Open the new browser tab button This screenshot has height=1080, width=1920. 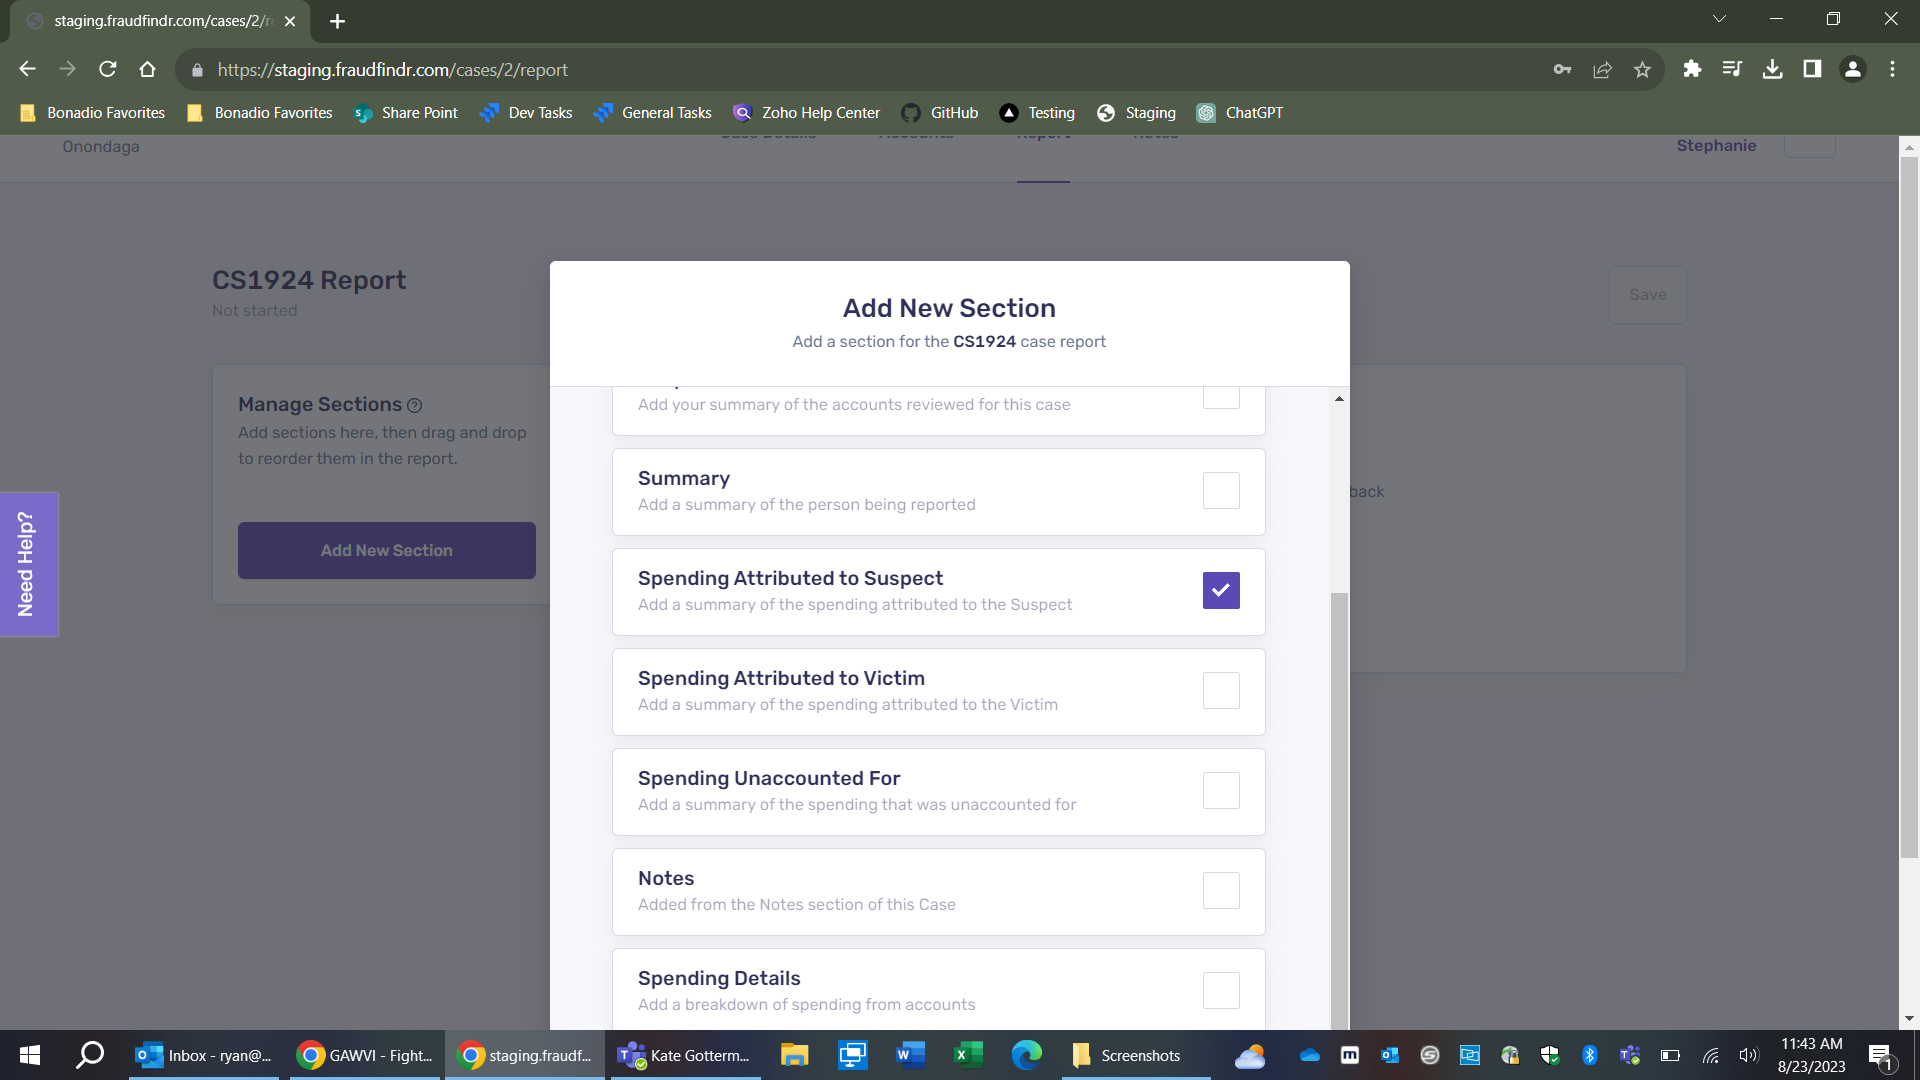(337, 21)
